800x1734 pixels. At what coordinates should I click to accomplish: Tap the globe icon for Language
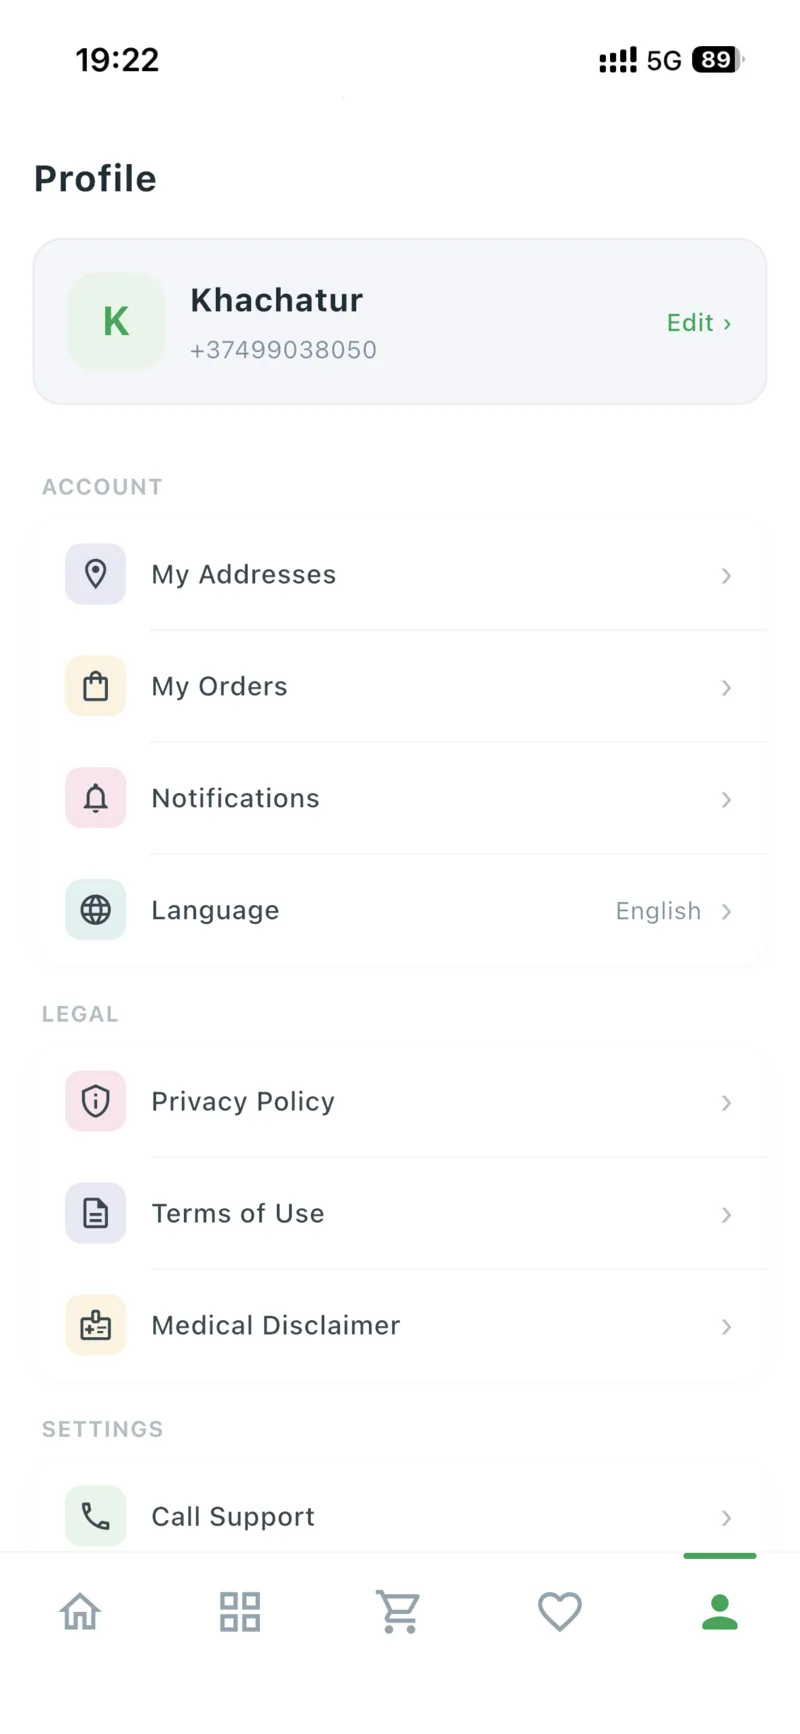[96, 910]
